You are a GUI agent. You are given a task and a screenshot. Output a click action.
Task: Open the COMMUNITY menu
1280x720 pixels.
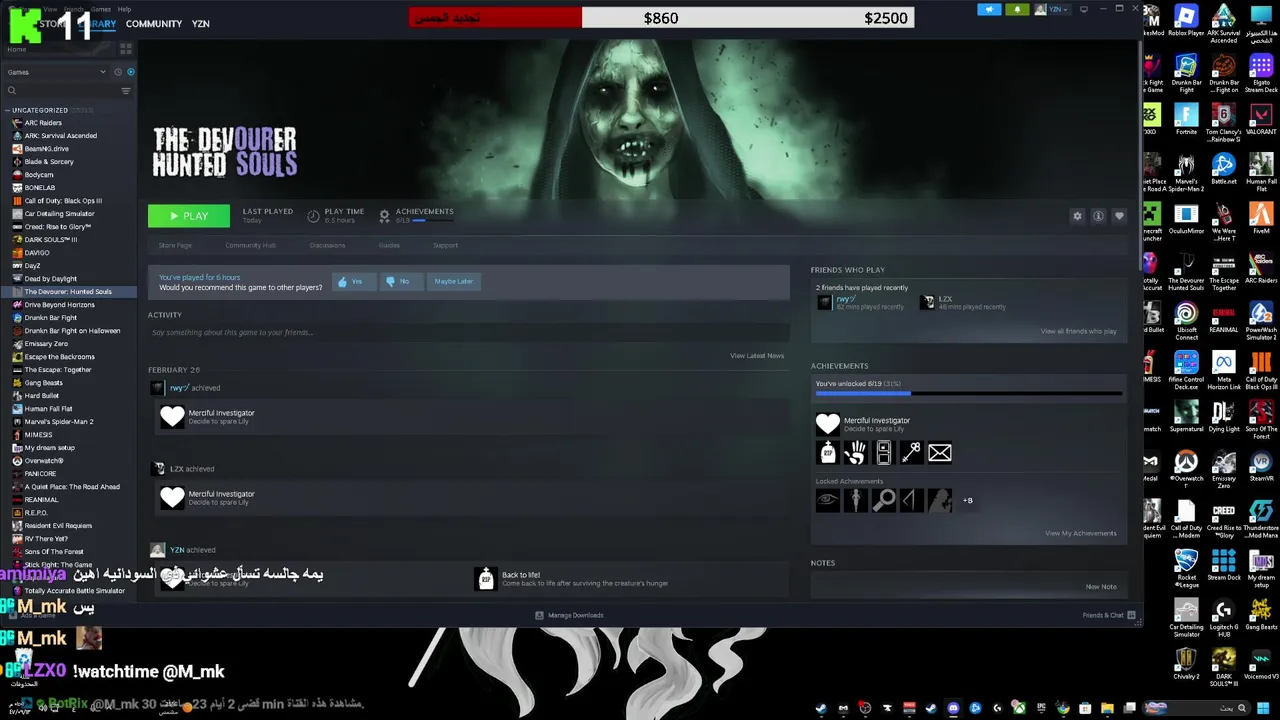[154, 24]
